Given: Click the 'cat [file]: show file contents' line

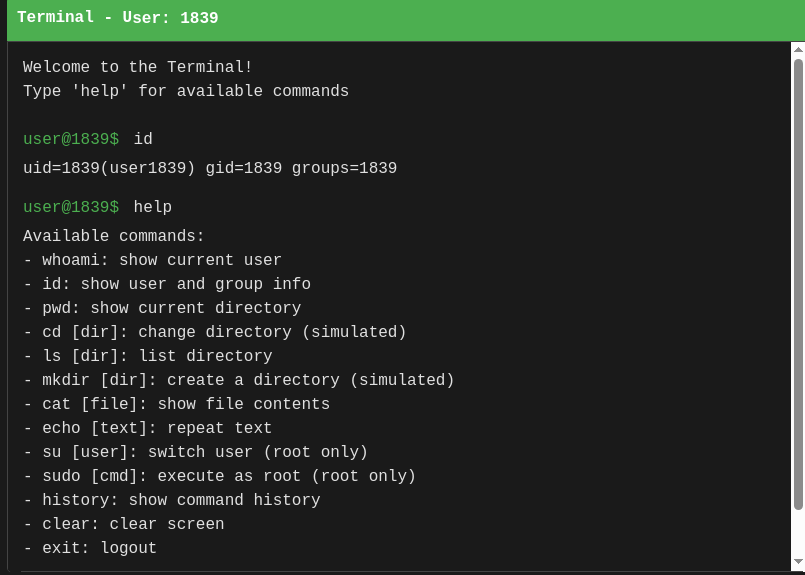Looking at the screenshot, I should pyautogui.click(x=177, y=405).
